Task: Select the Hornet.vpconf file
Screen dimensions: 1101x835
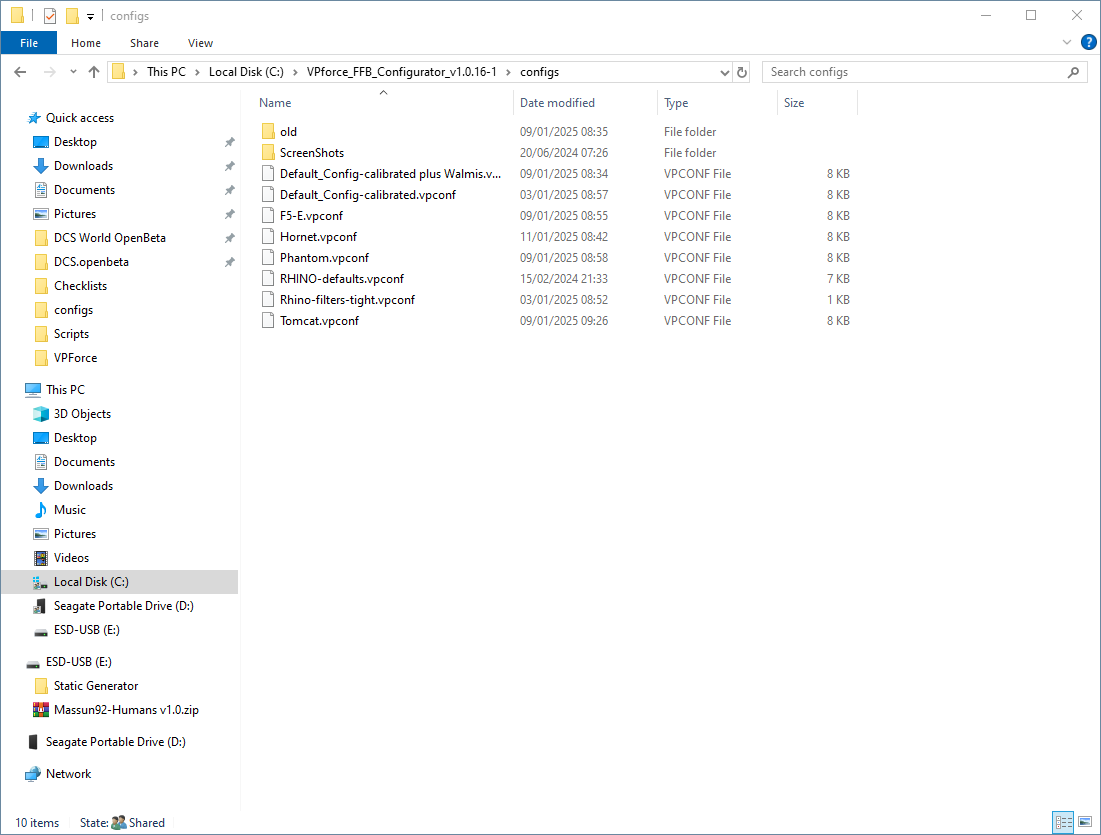Action: (x=320, y=236)
